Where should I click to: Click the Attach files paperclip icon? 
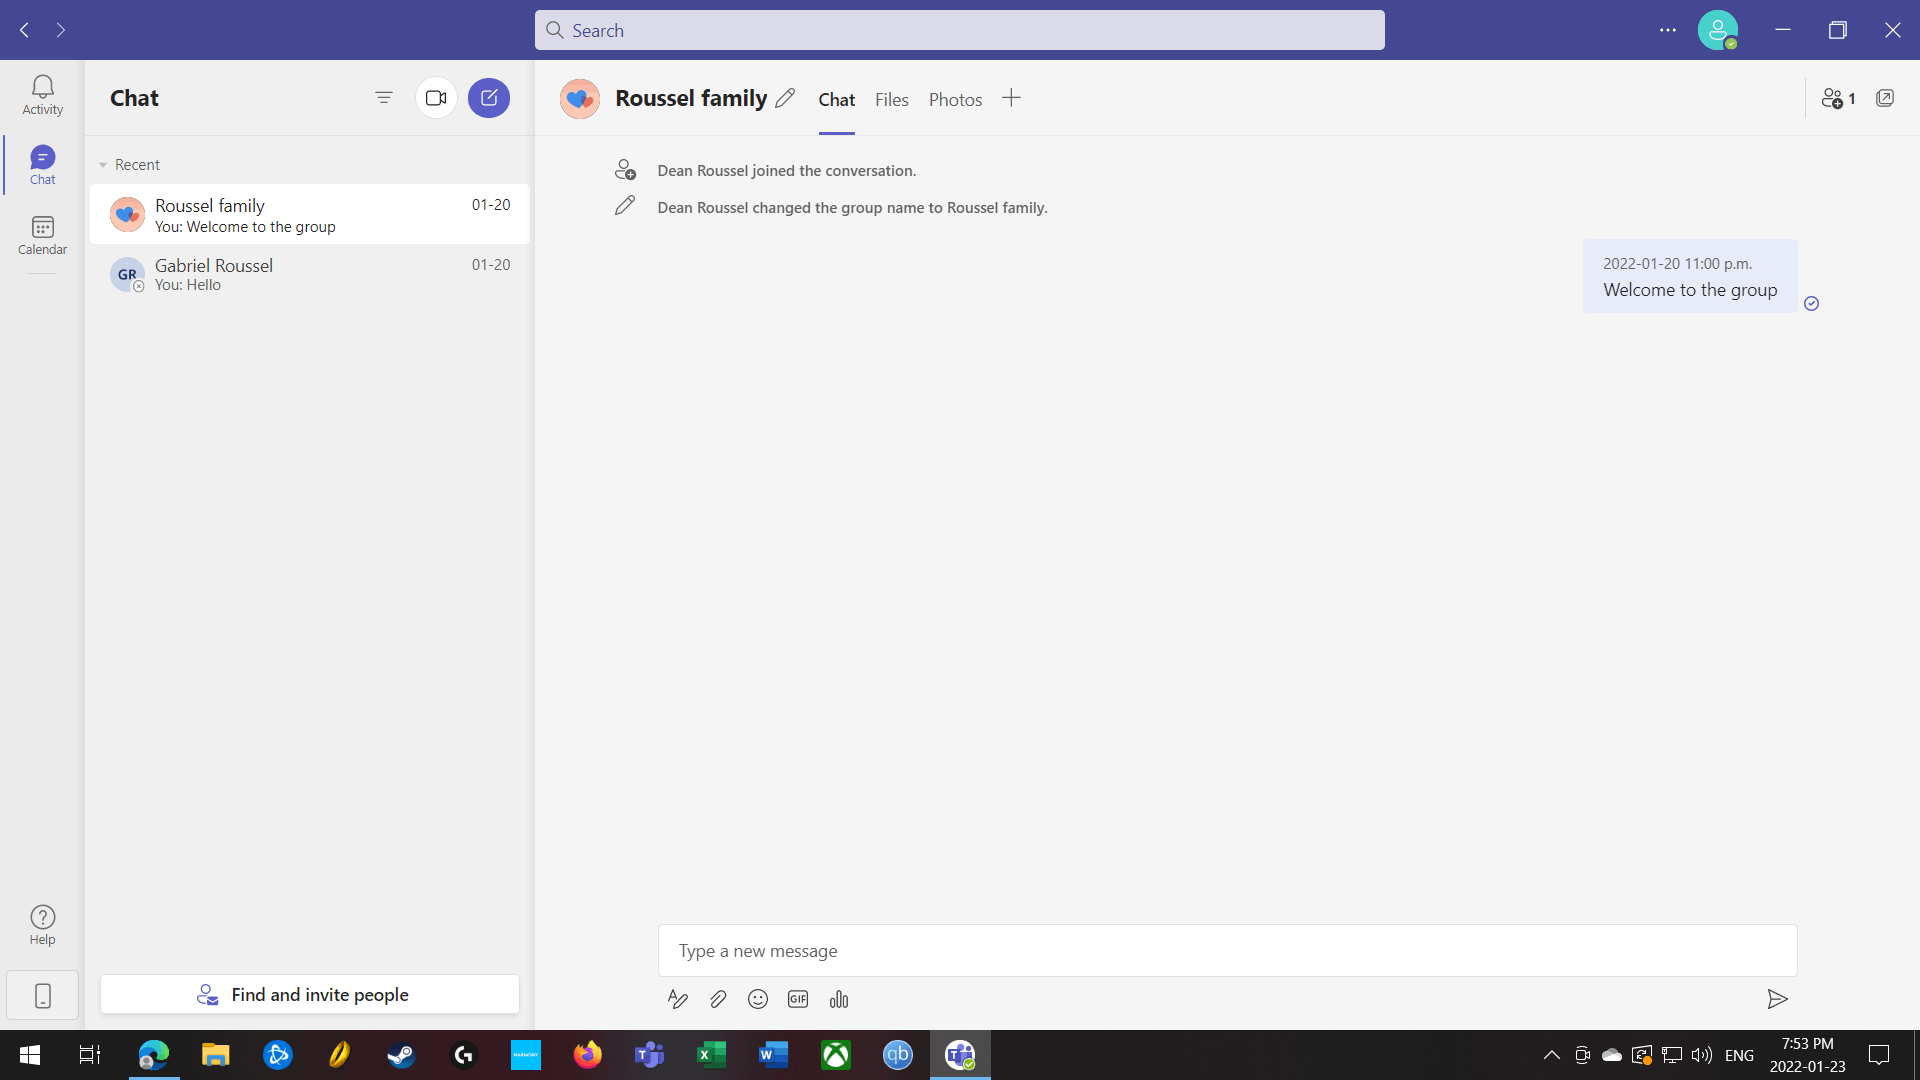(x=718, y=999)
